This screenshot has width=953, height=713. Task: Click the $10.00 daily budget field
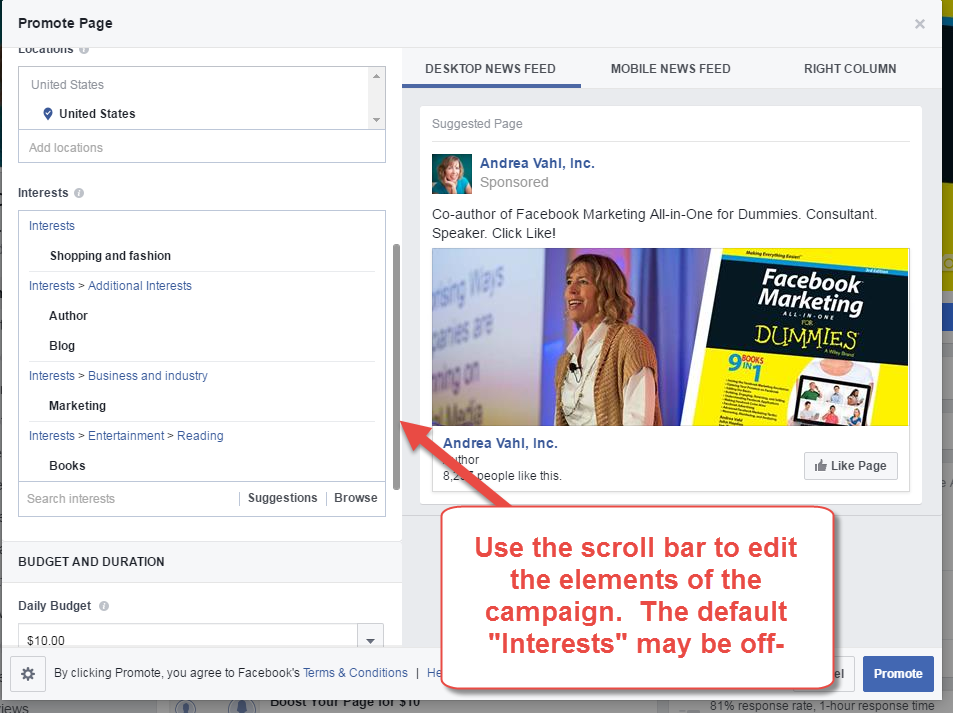pos(188,637)
